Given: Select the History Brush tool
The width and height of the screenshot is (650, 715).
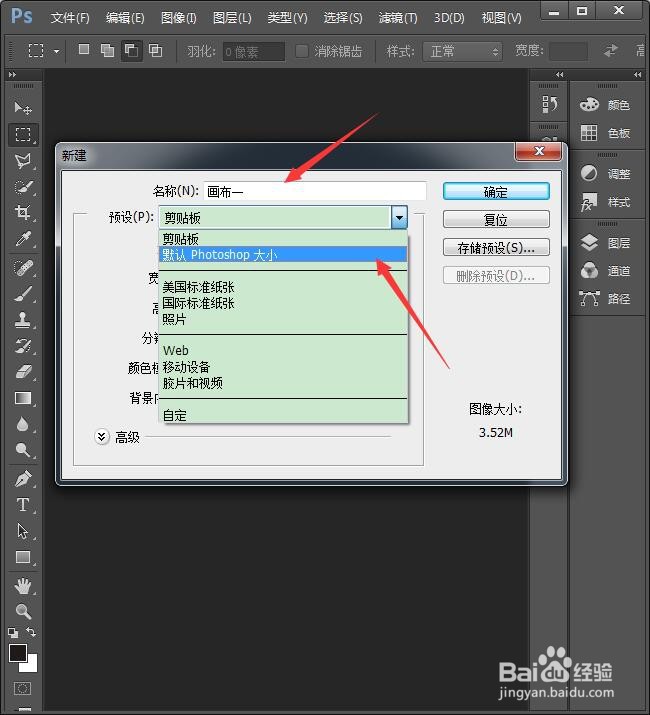Looking at the screenshot, I should click(23, 346).
